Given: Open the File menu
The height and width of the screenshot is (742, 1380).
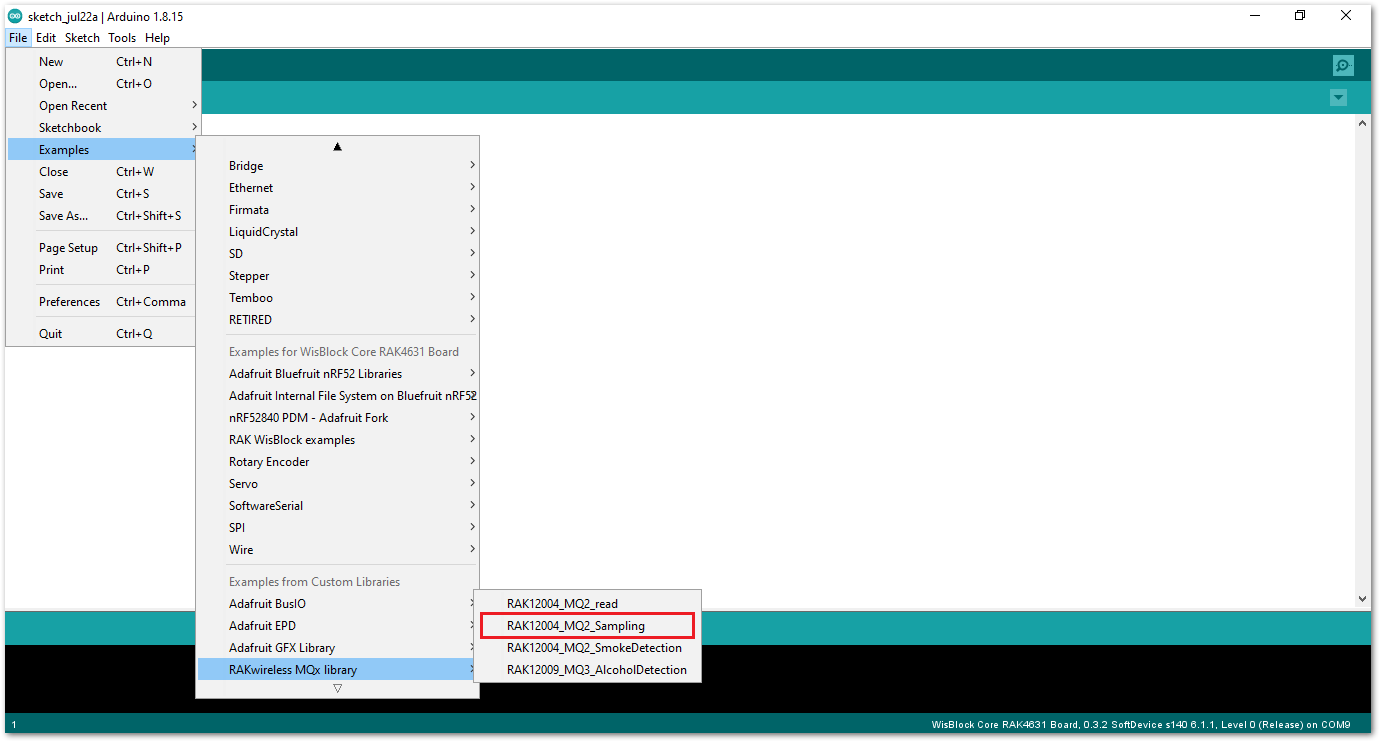Looking at the screenshot, I should (18, 38).
